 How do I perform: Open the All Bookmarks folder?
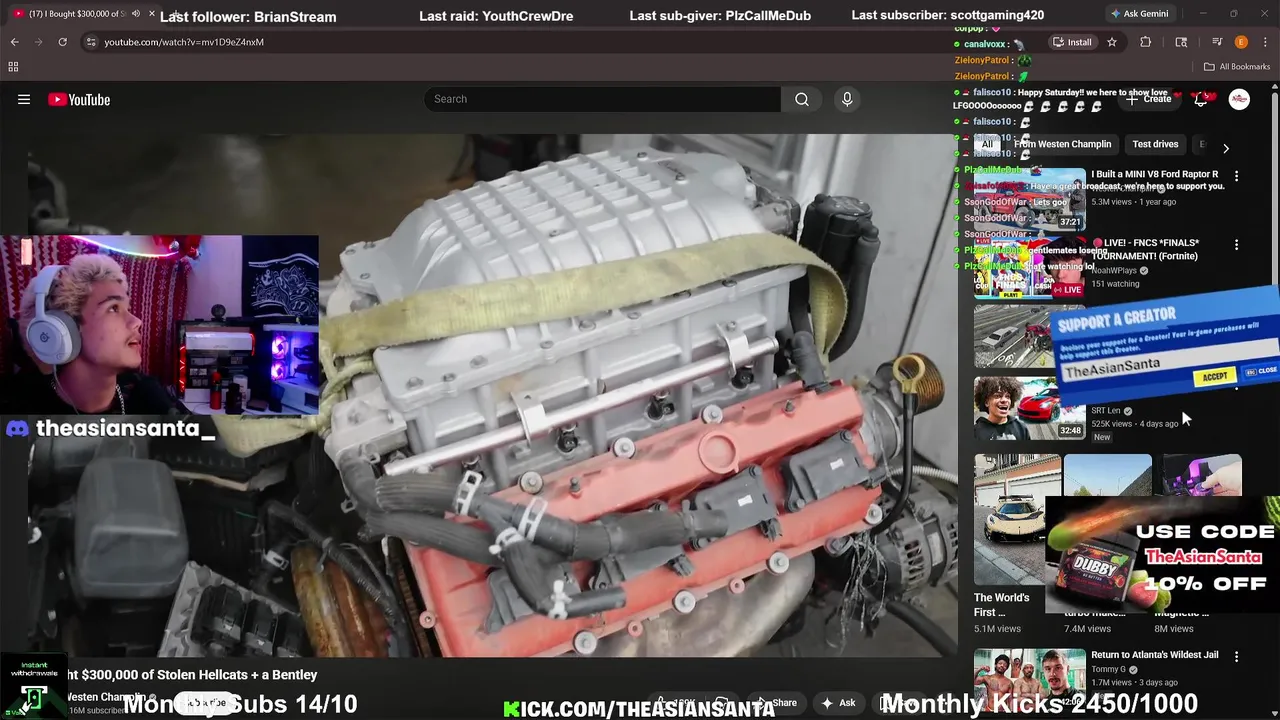(1237, 67)
